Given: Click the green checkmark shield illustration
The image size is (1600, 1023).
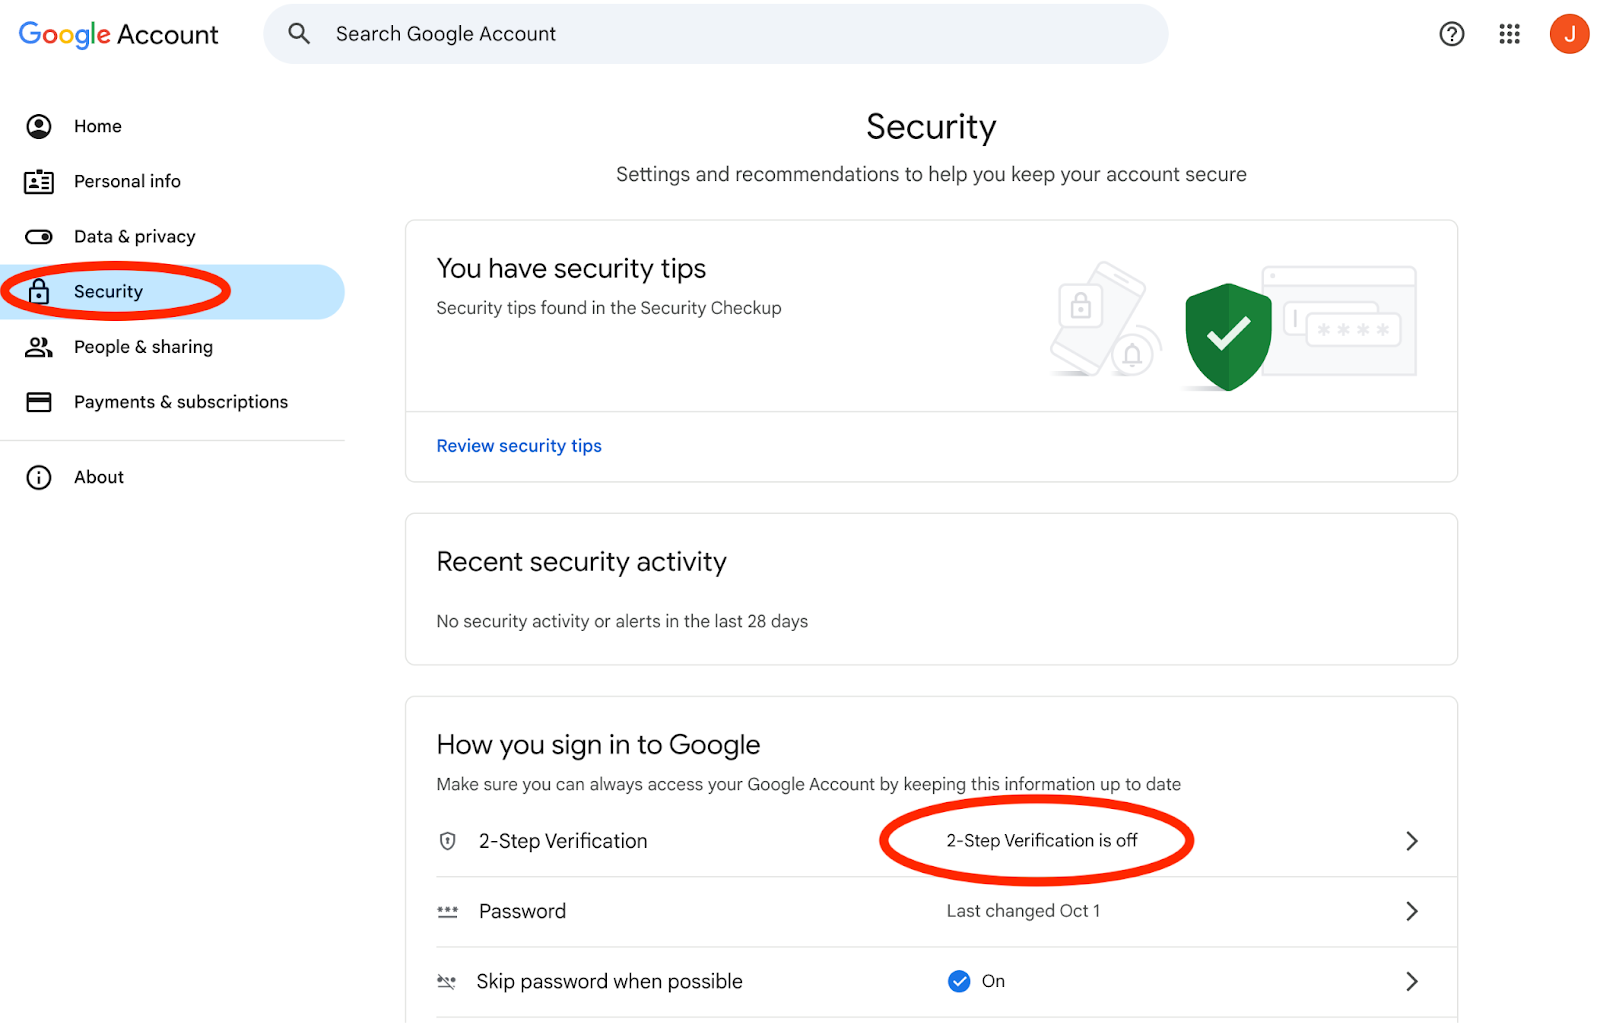Looking at the screenshot, I should tap(1227, 336).
